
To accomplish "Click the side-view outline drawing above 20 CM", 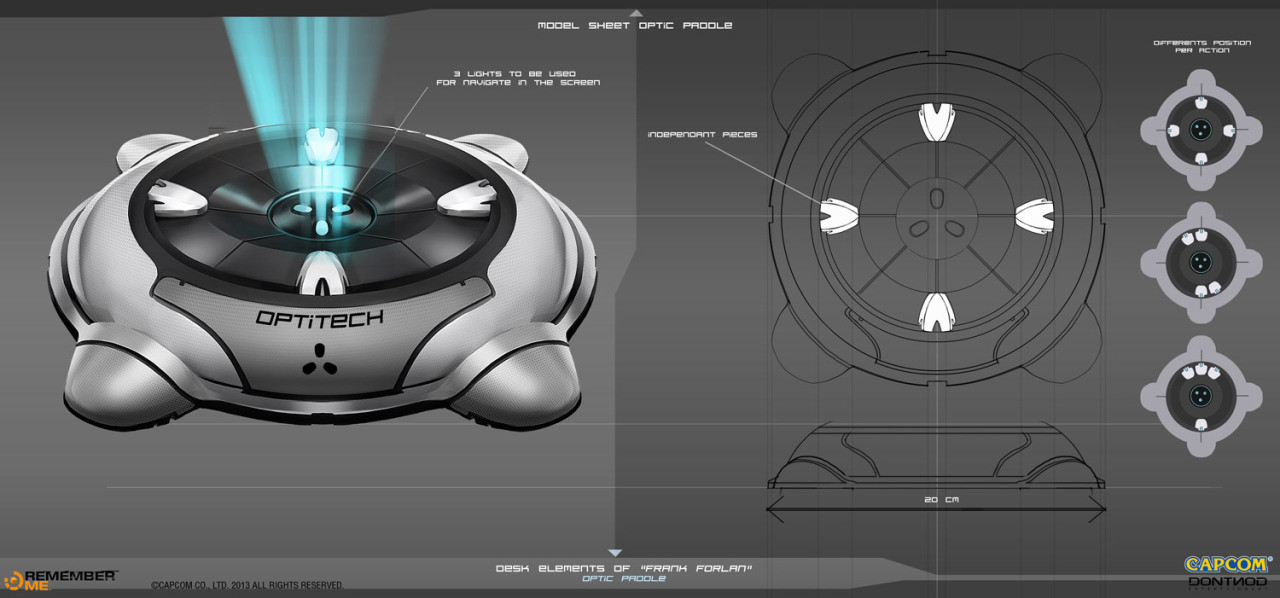I will (x=937, y=453).
